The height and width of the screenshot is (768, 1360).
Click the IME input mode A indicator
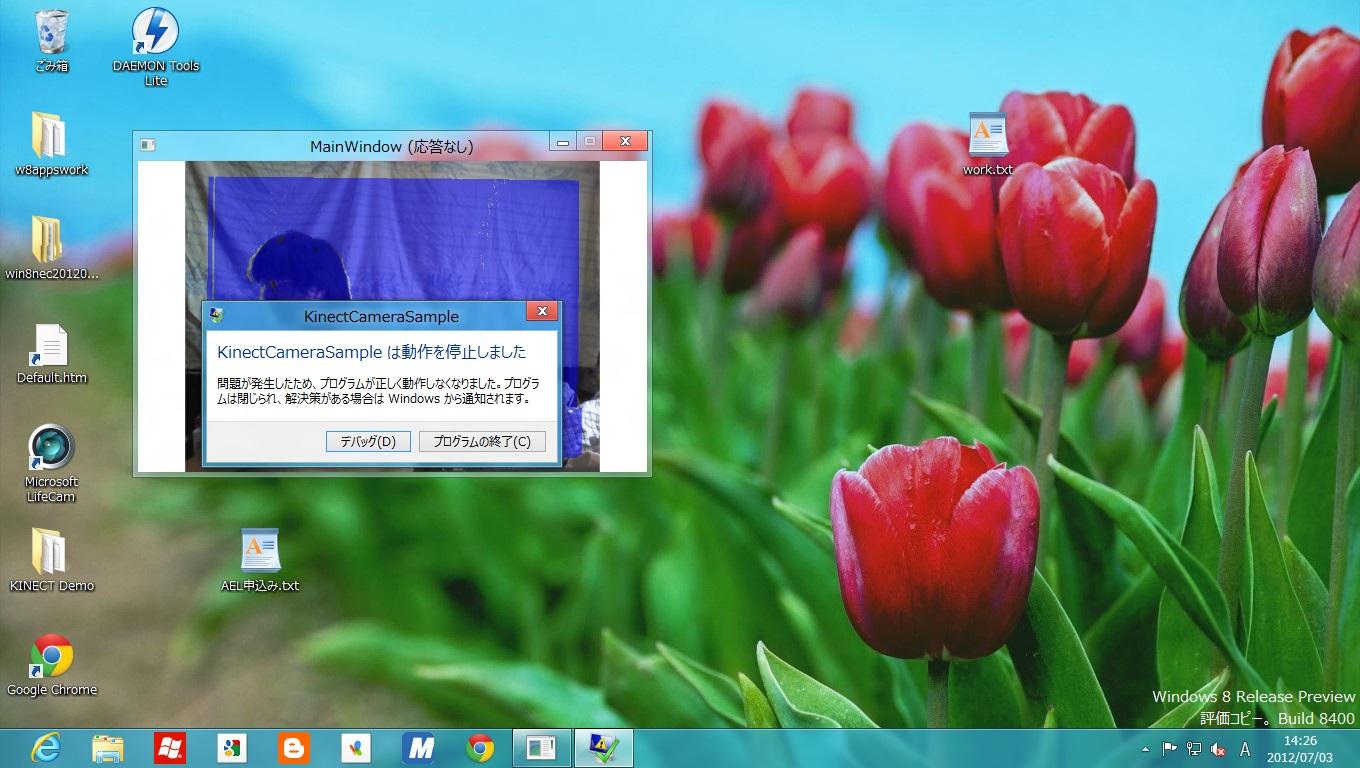click(x=1245, y=749)
